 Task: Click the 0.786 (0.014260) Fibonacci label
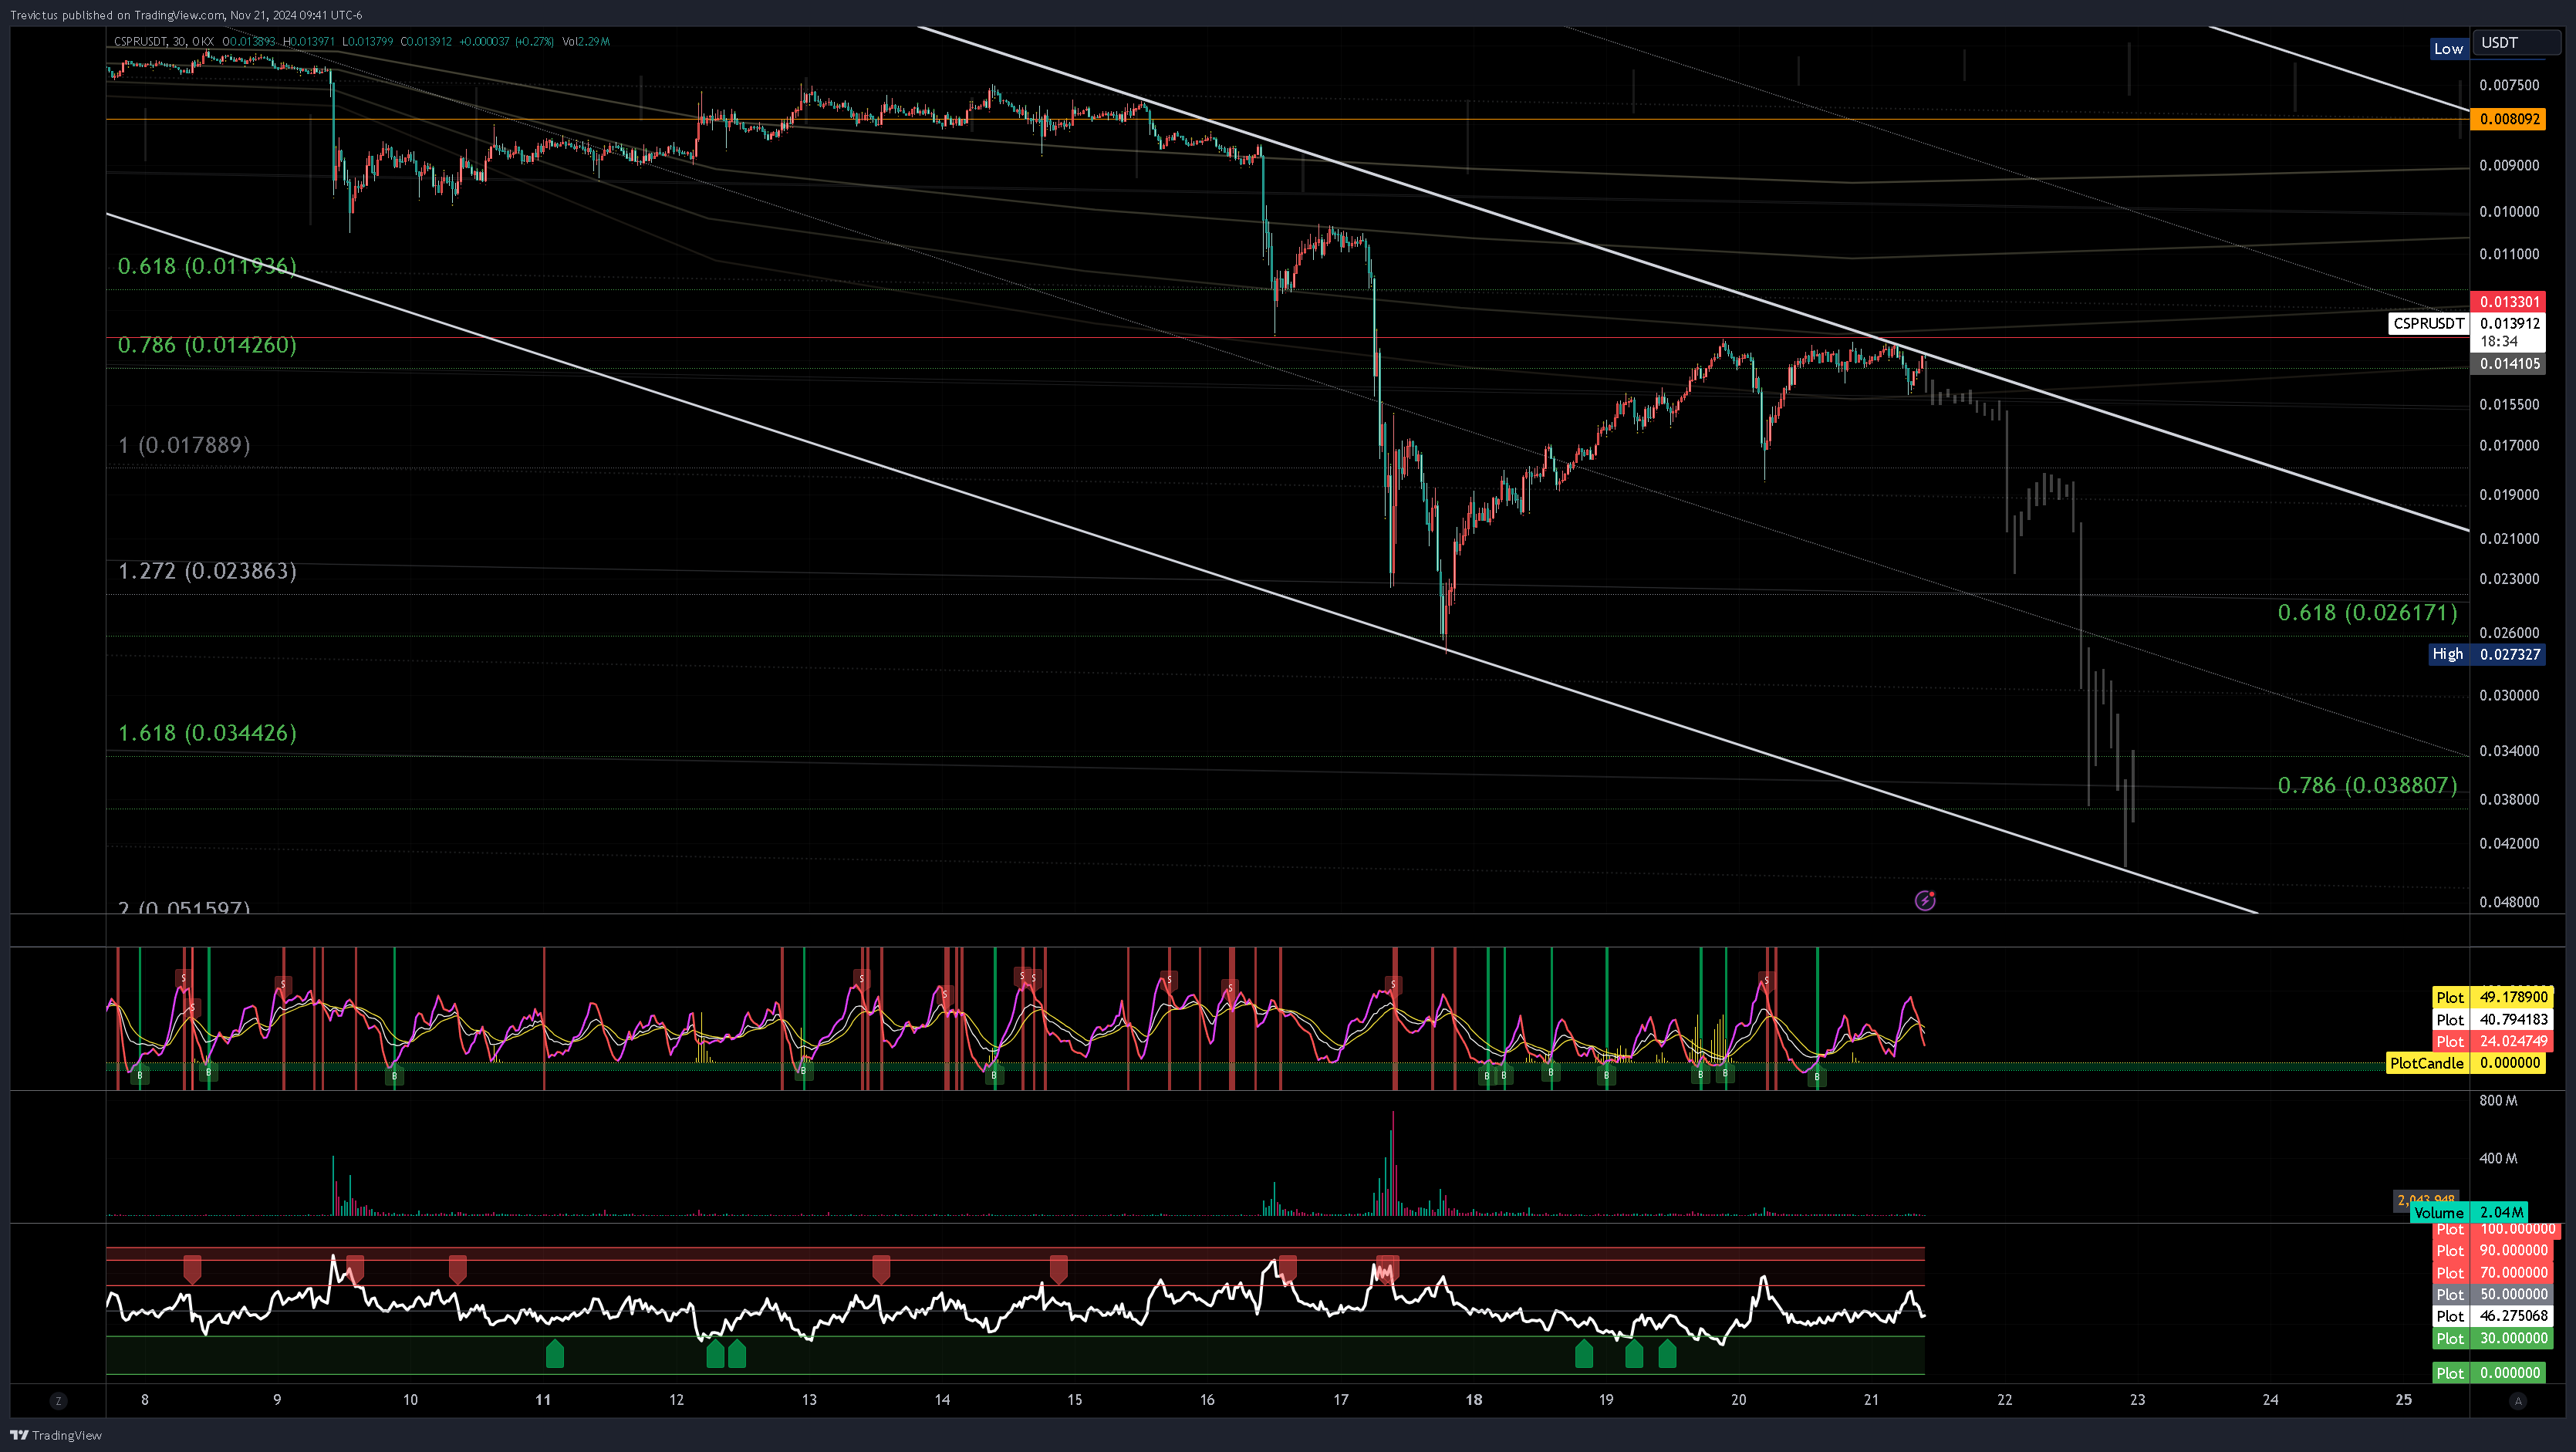pos(207,345)
